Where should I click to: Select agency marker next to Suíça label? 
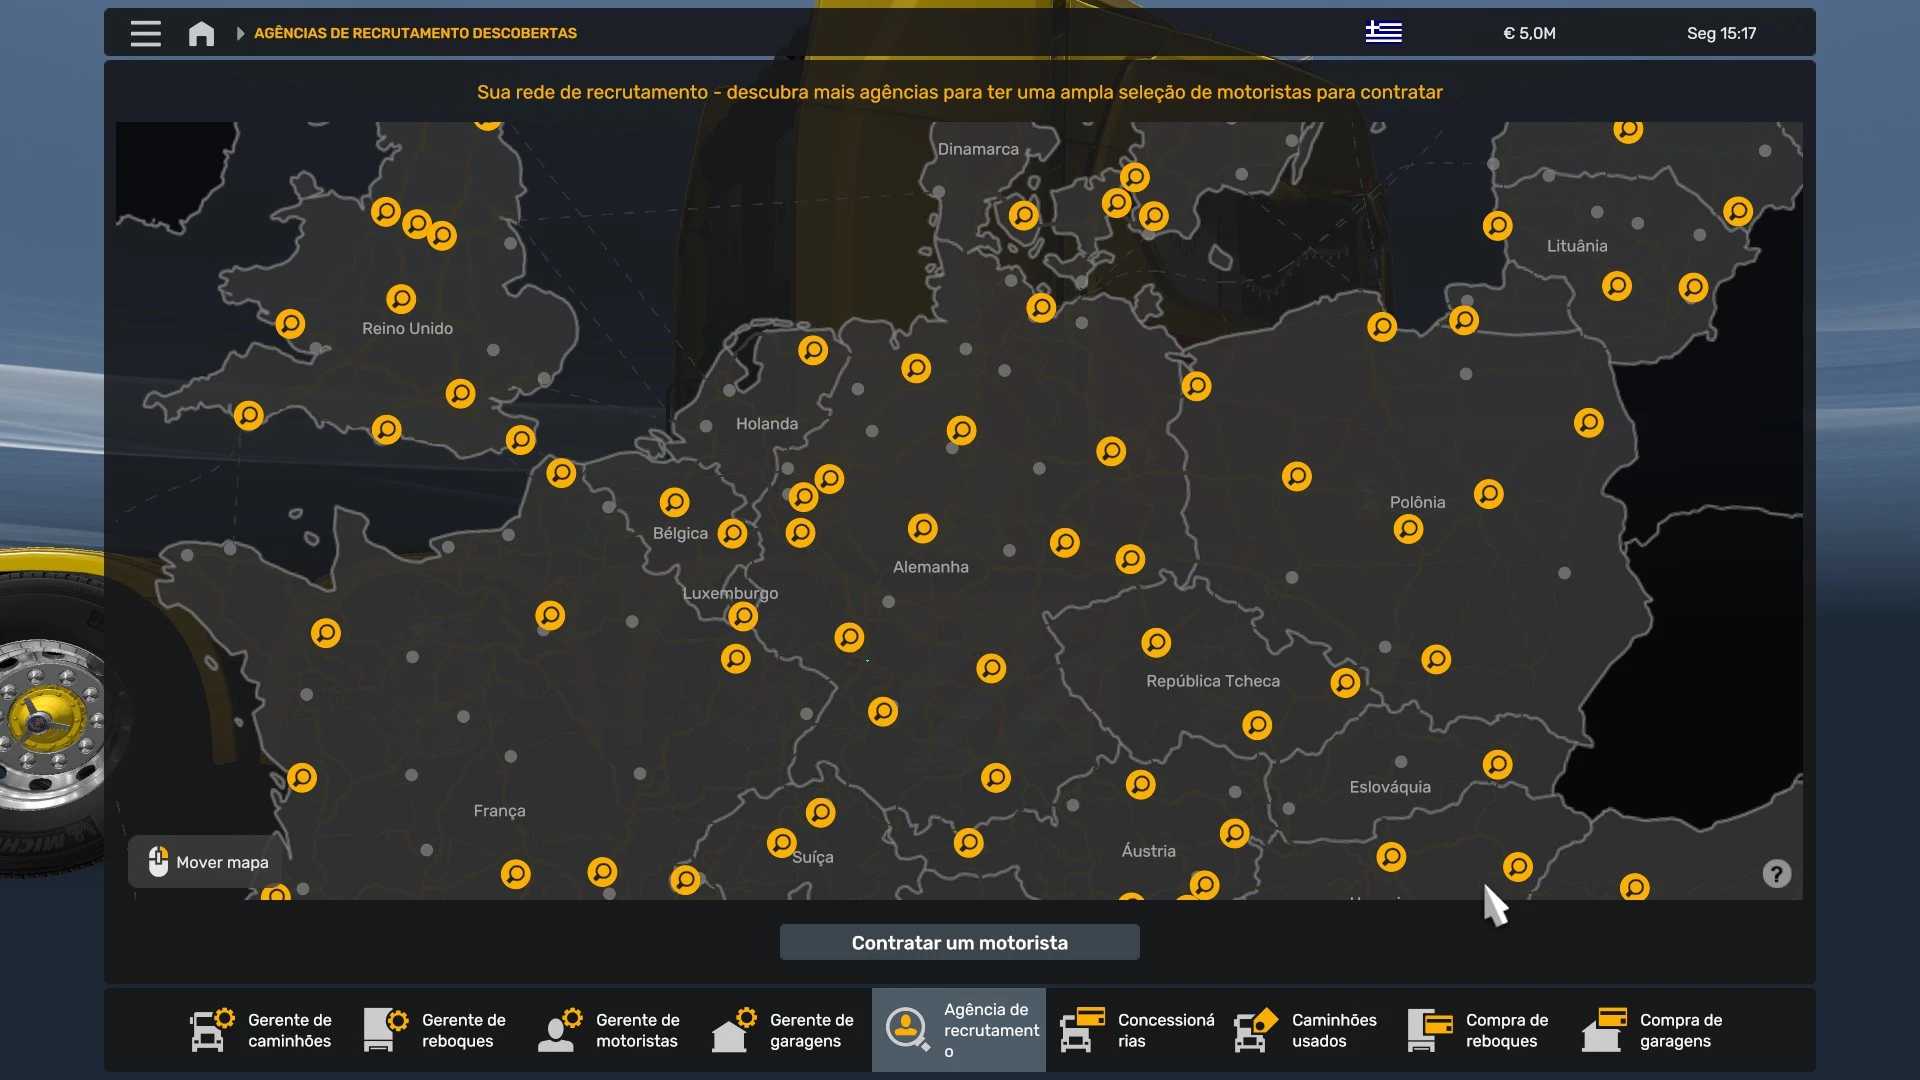pos(782,843)
